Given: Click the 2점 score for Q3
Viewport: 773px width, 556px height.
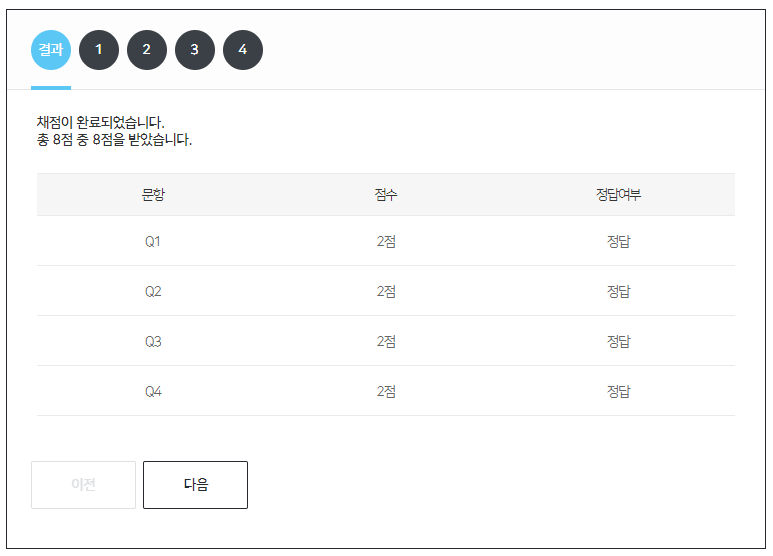Looking at the screenshot, I should pyautogui.click(x=386, y=342).
